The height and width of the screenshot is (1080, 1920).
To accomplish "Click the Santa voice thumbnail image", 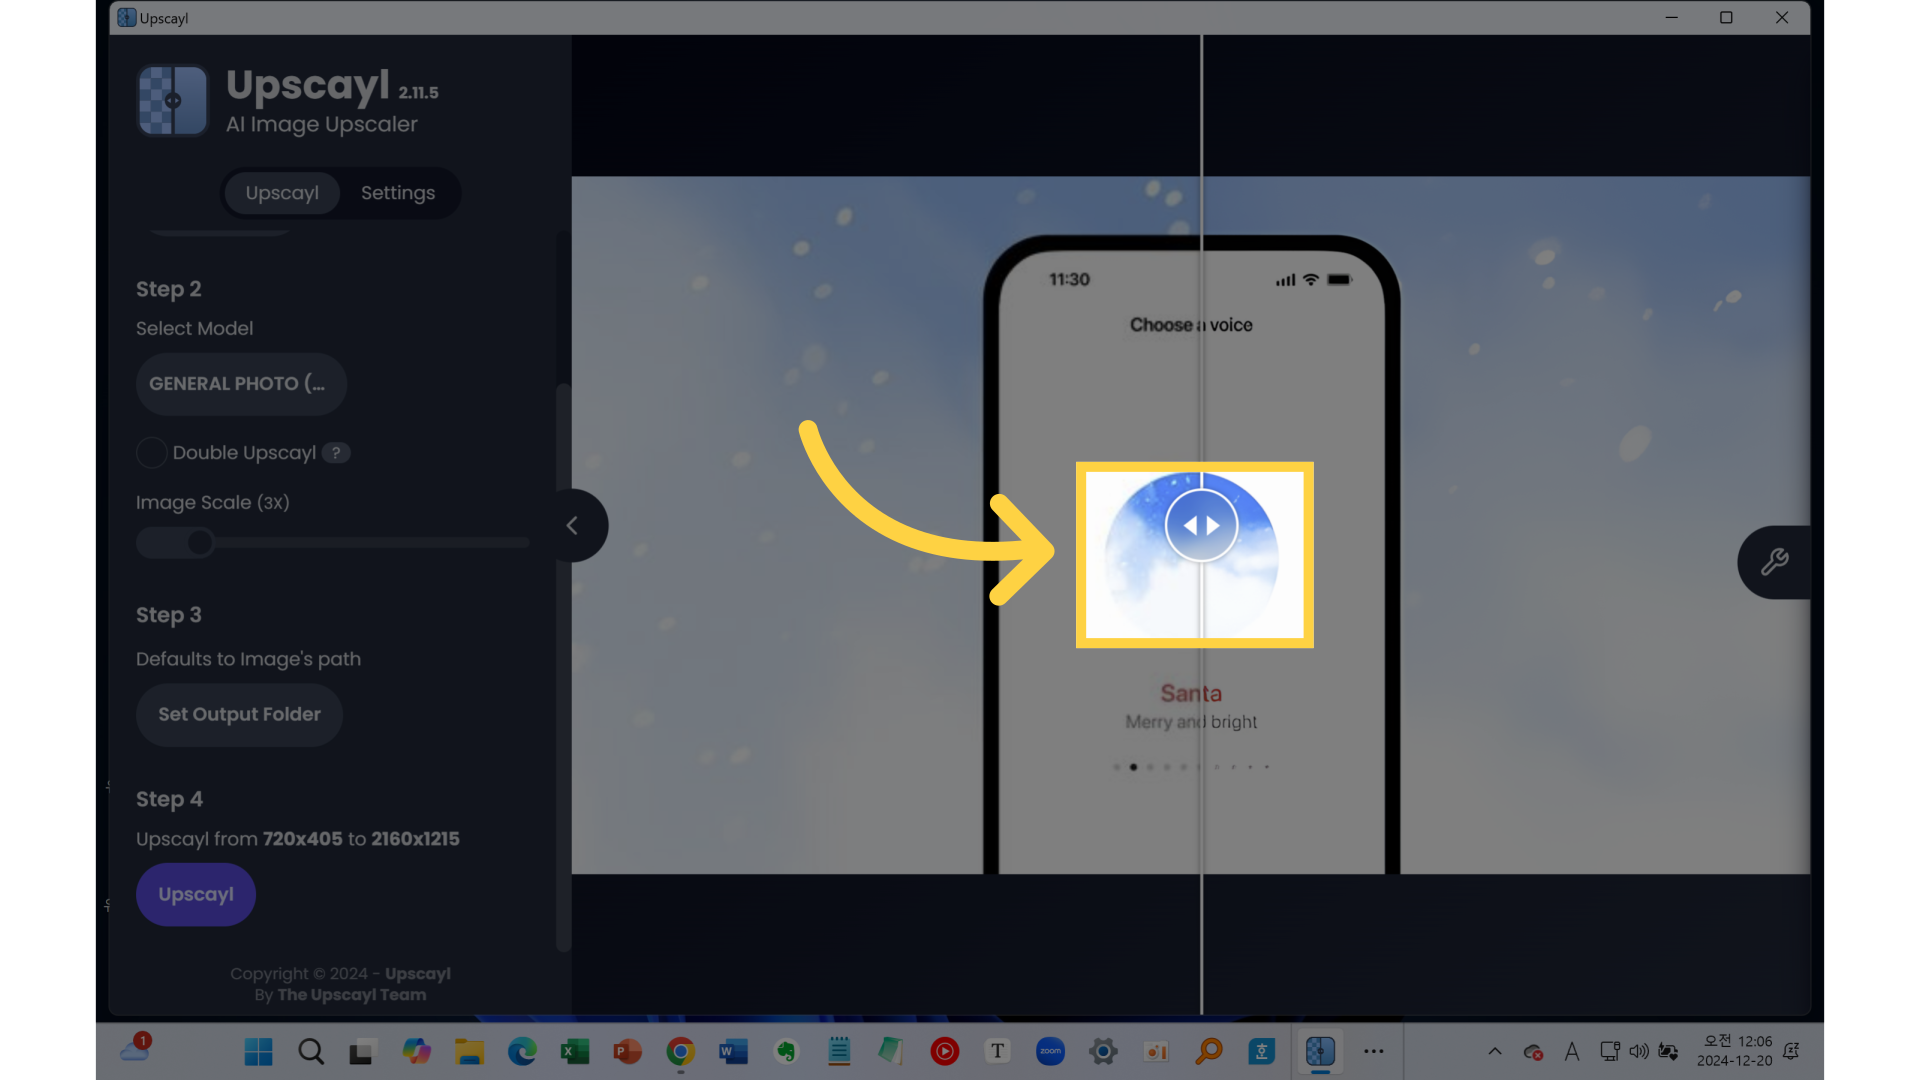I will tap(1191, 554).
